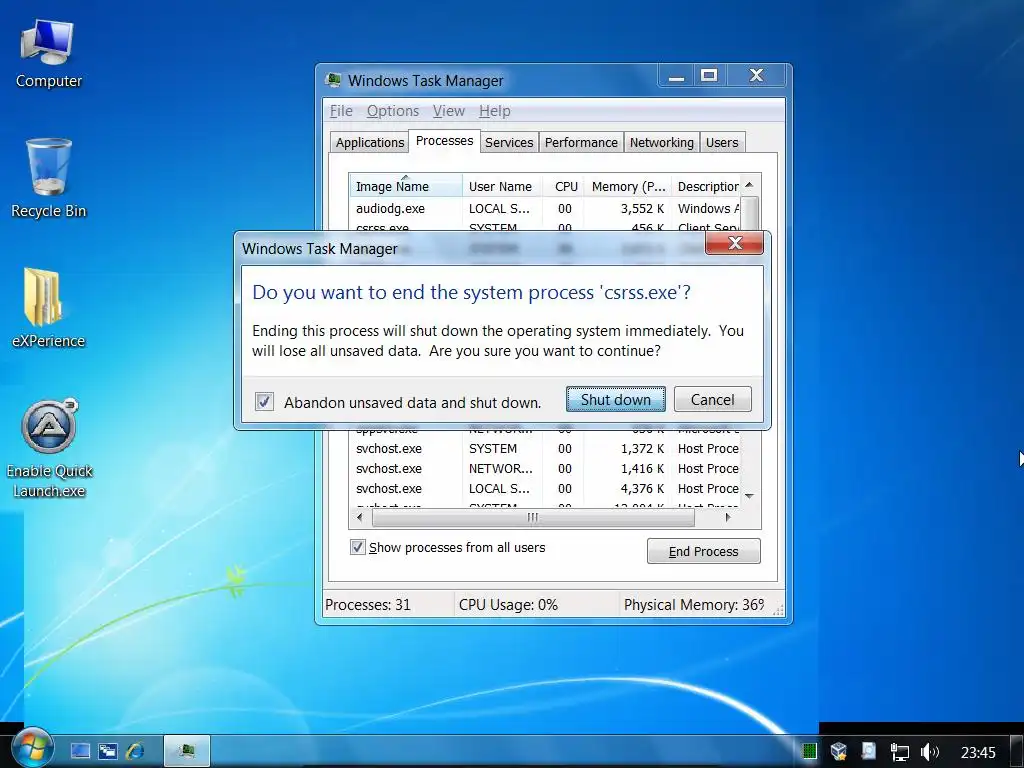Screen dimensions: 1024x768
Task: Open the Options menu
Action: (x=392, y=111)
